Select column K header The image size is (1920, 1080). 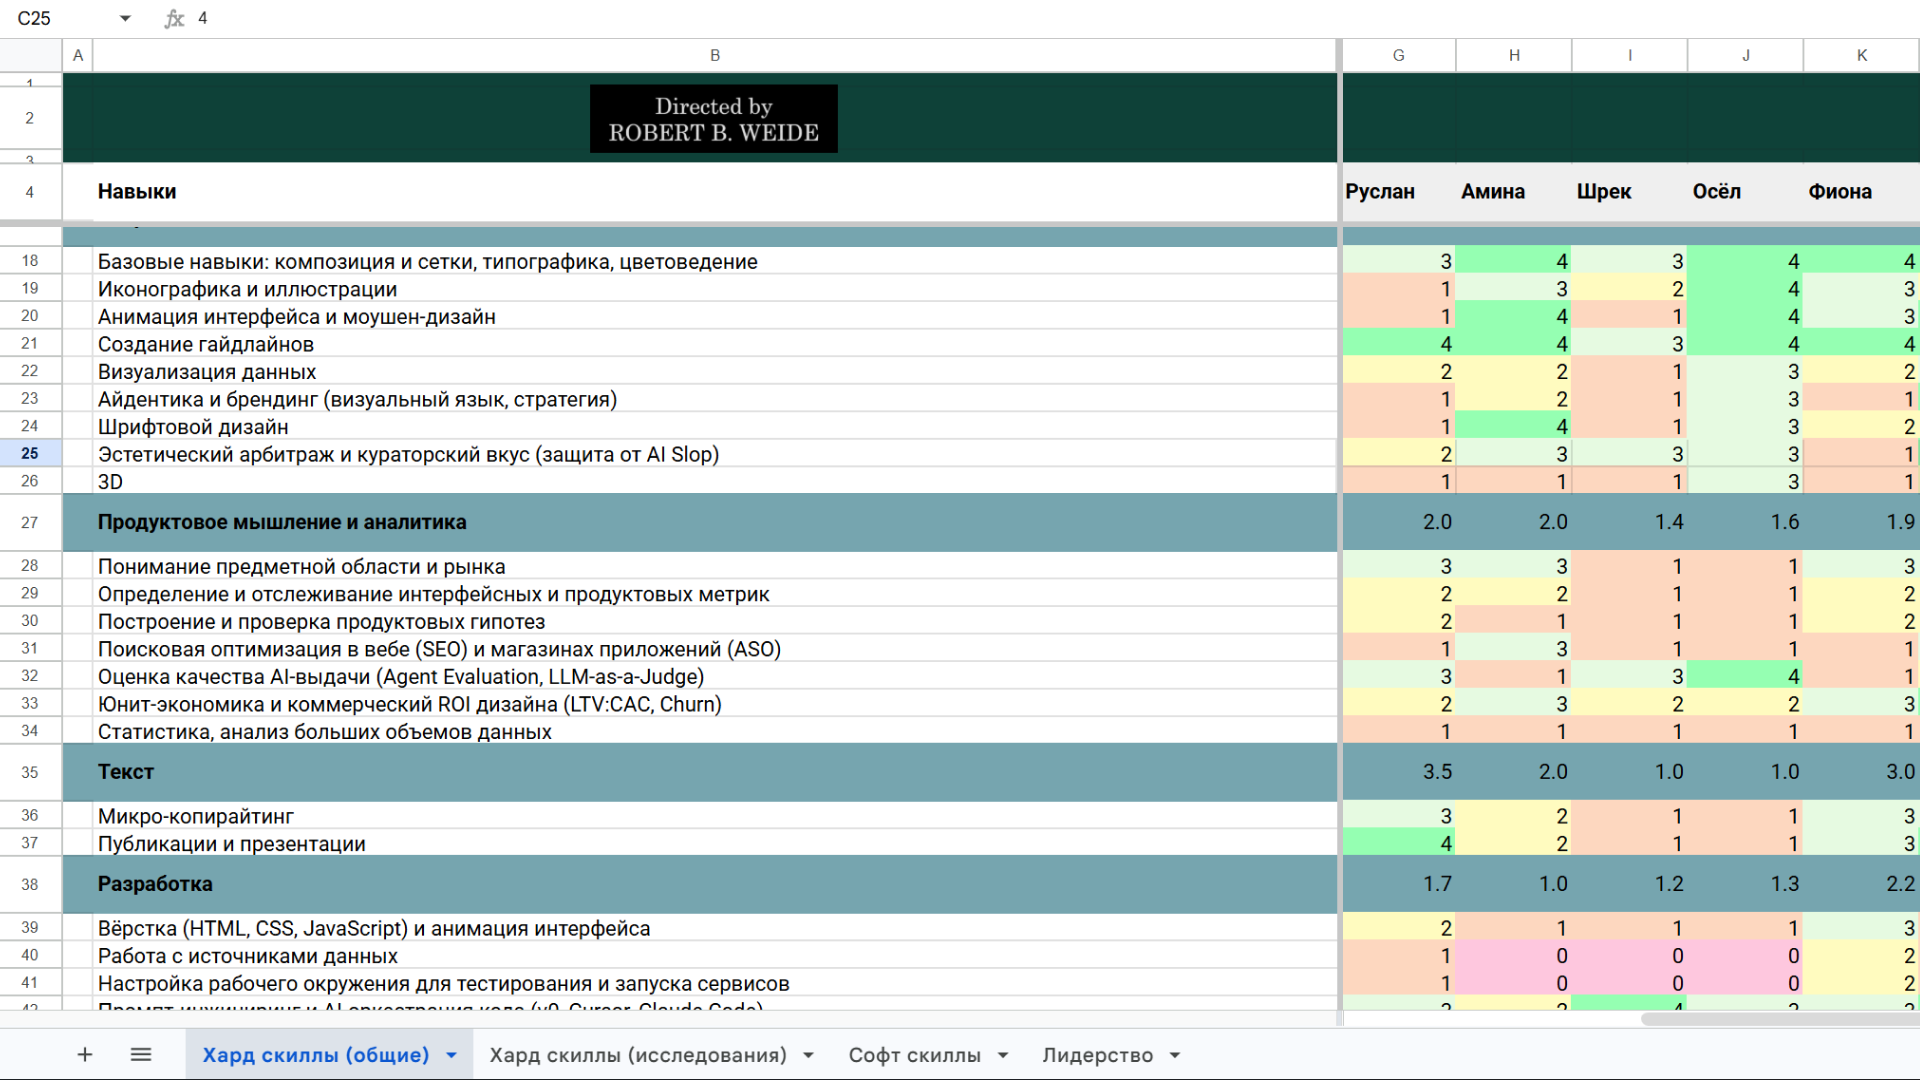pos(1862,56)
